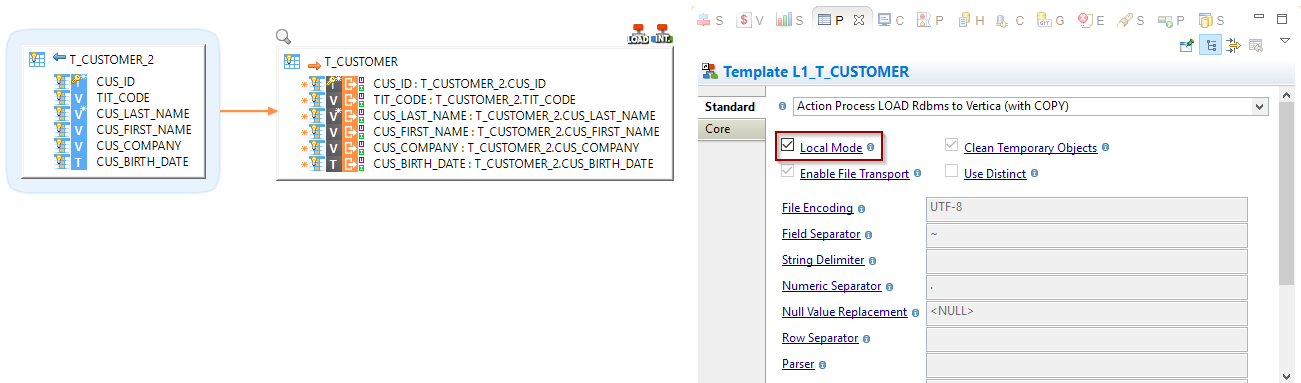Click the info icon next to Use Distinct
The width and height of the screenshot is (1301, 383).
tap(1035, 174)
